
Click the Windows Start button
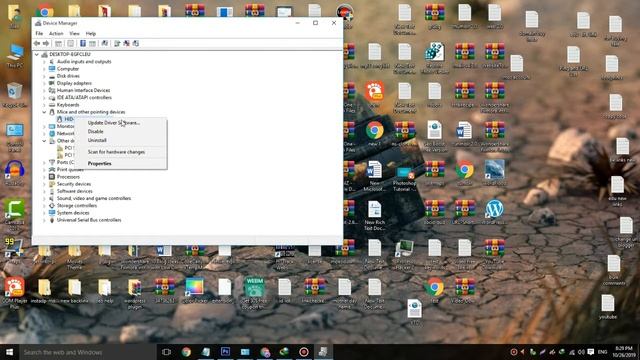(9, 352)
